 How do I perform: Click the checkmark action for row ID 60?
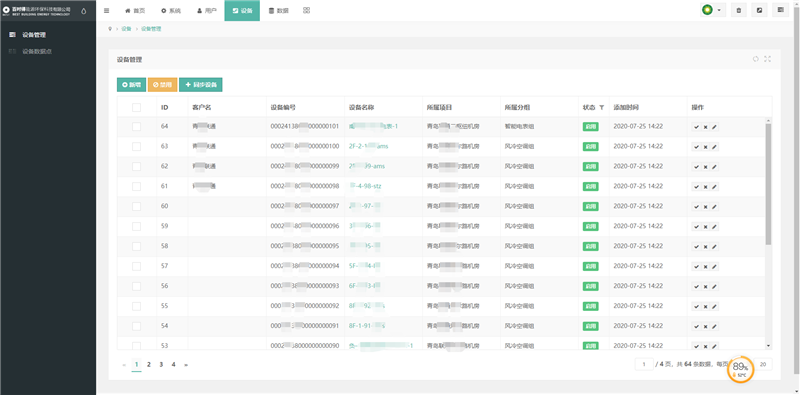click(696, 207)
